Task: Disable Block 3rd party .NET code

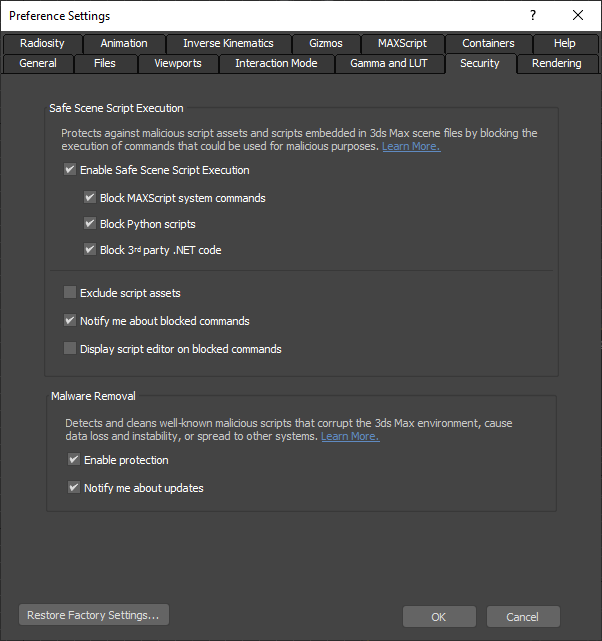Action: 90,250
